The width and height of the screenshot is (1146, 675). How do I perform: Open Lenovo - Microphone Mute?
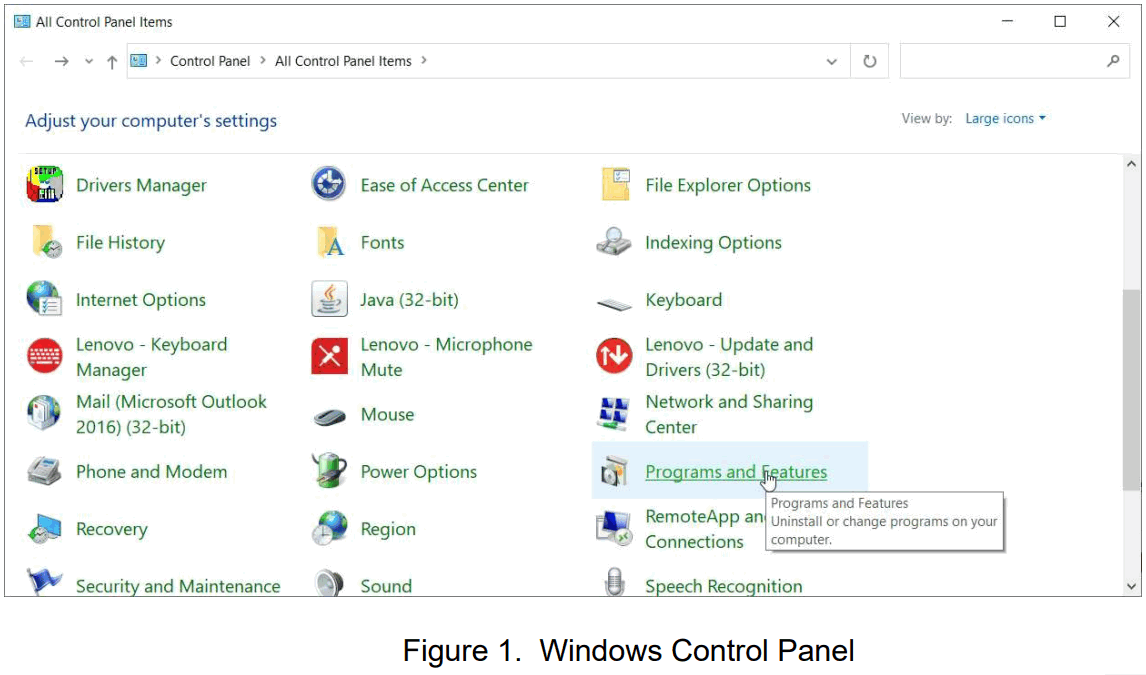446,356
